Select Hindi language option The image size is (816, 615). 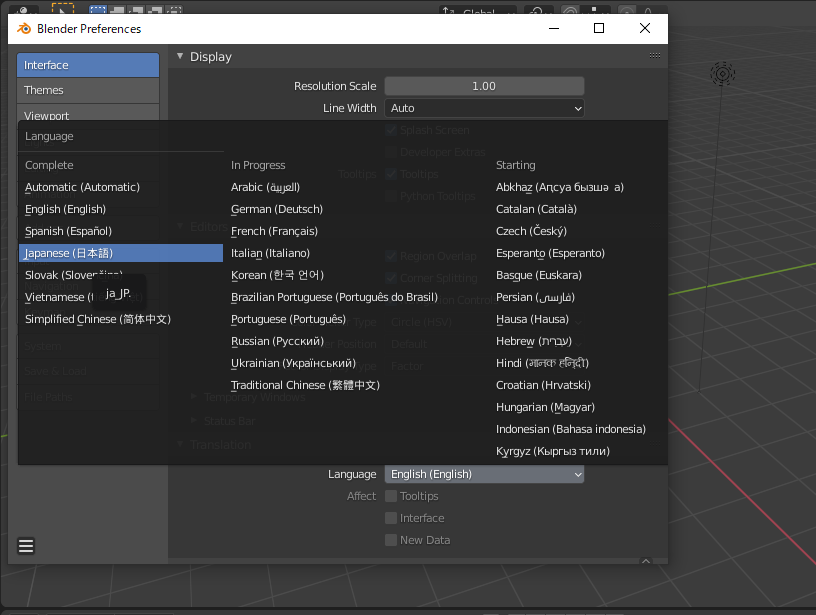pos(542,363)
